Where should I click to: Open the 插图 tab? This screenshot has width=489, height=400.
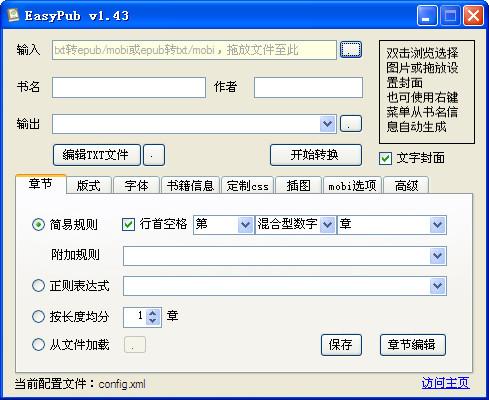(299, 185)
